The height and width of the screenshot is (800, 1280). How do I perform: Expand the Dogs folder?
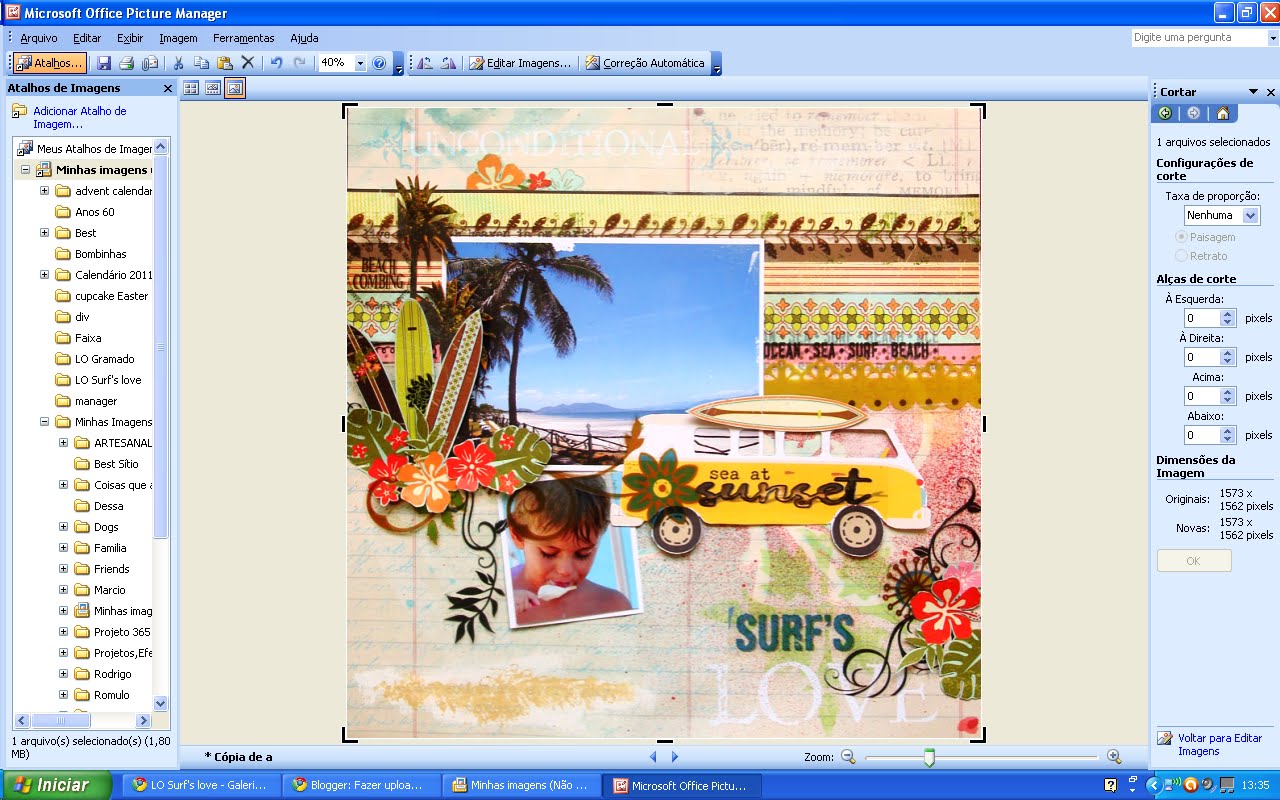click(x=63, y=527)
